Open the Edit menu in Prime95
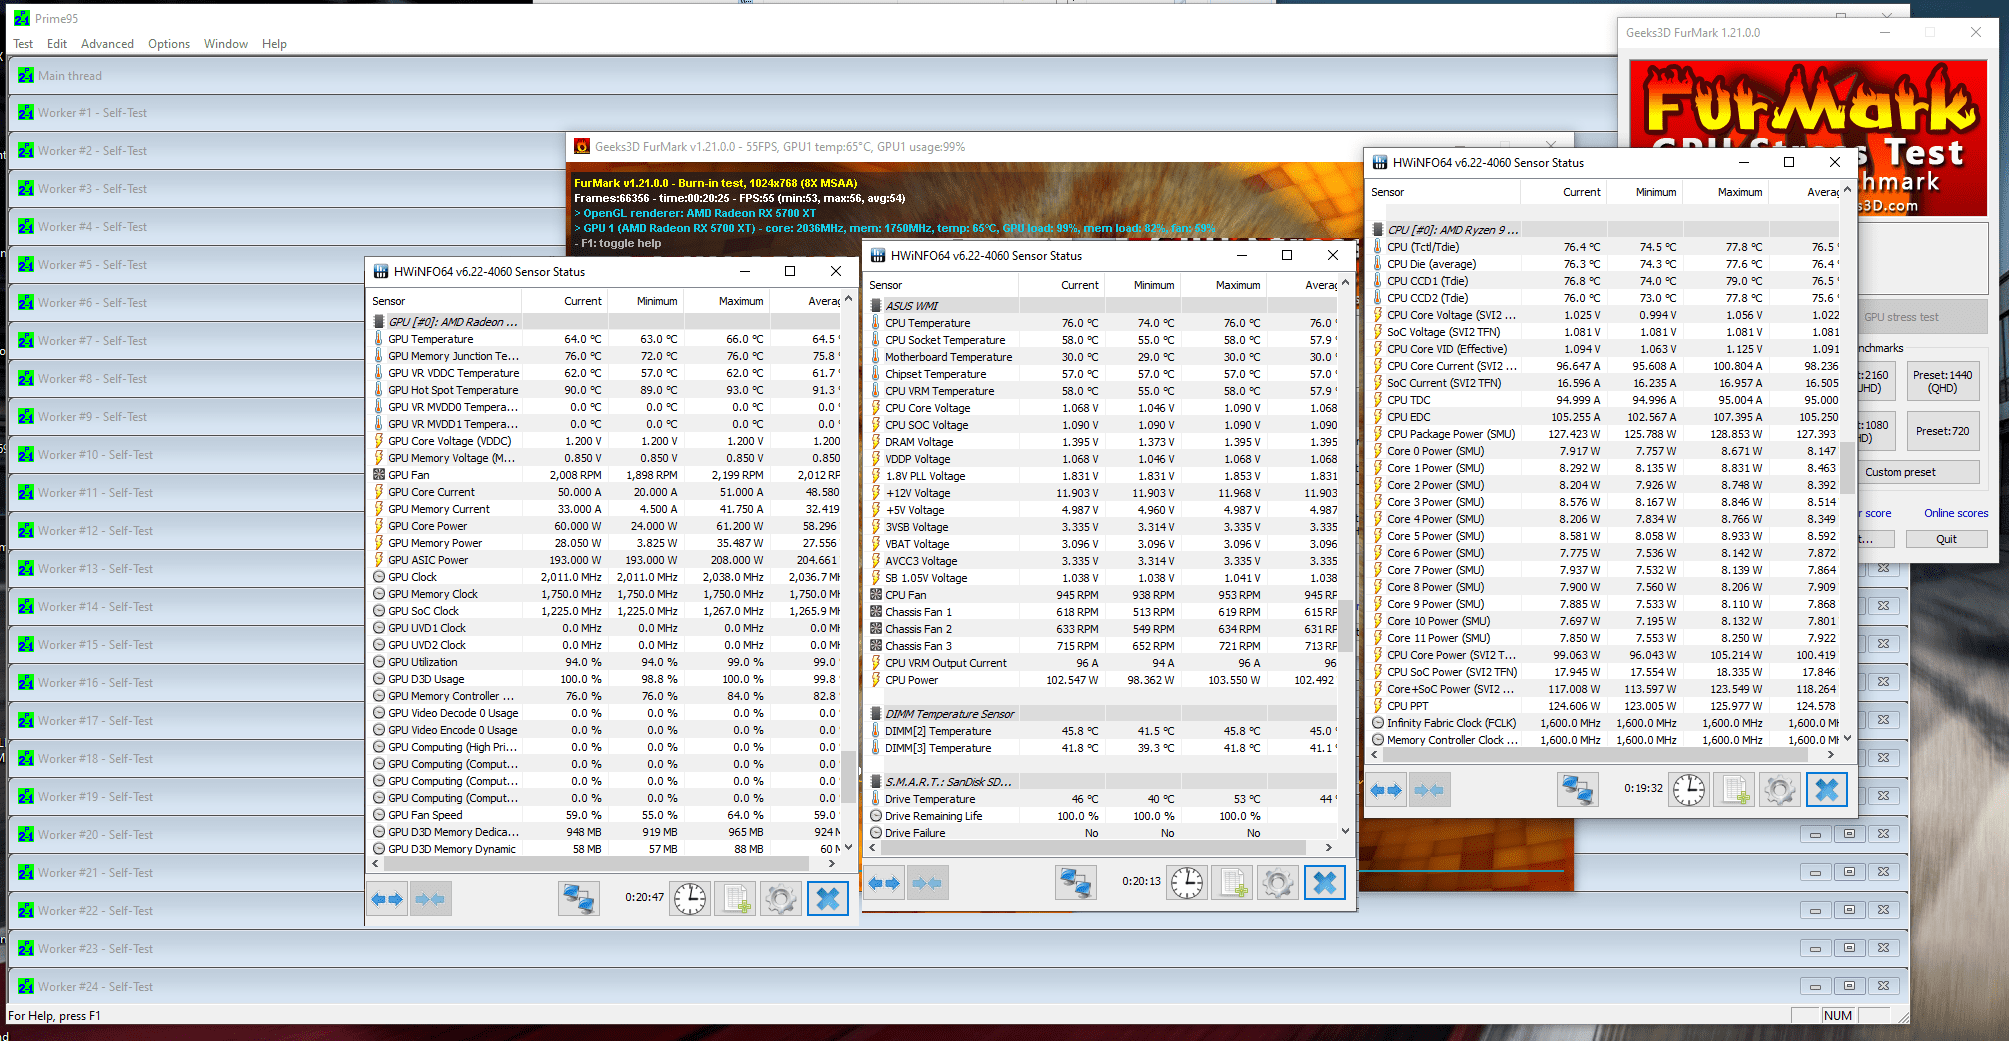2009x1041 pixels. coord(57,44)
